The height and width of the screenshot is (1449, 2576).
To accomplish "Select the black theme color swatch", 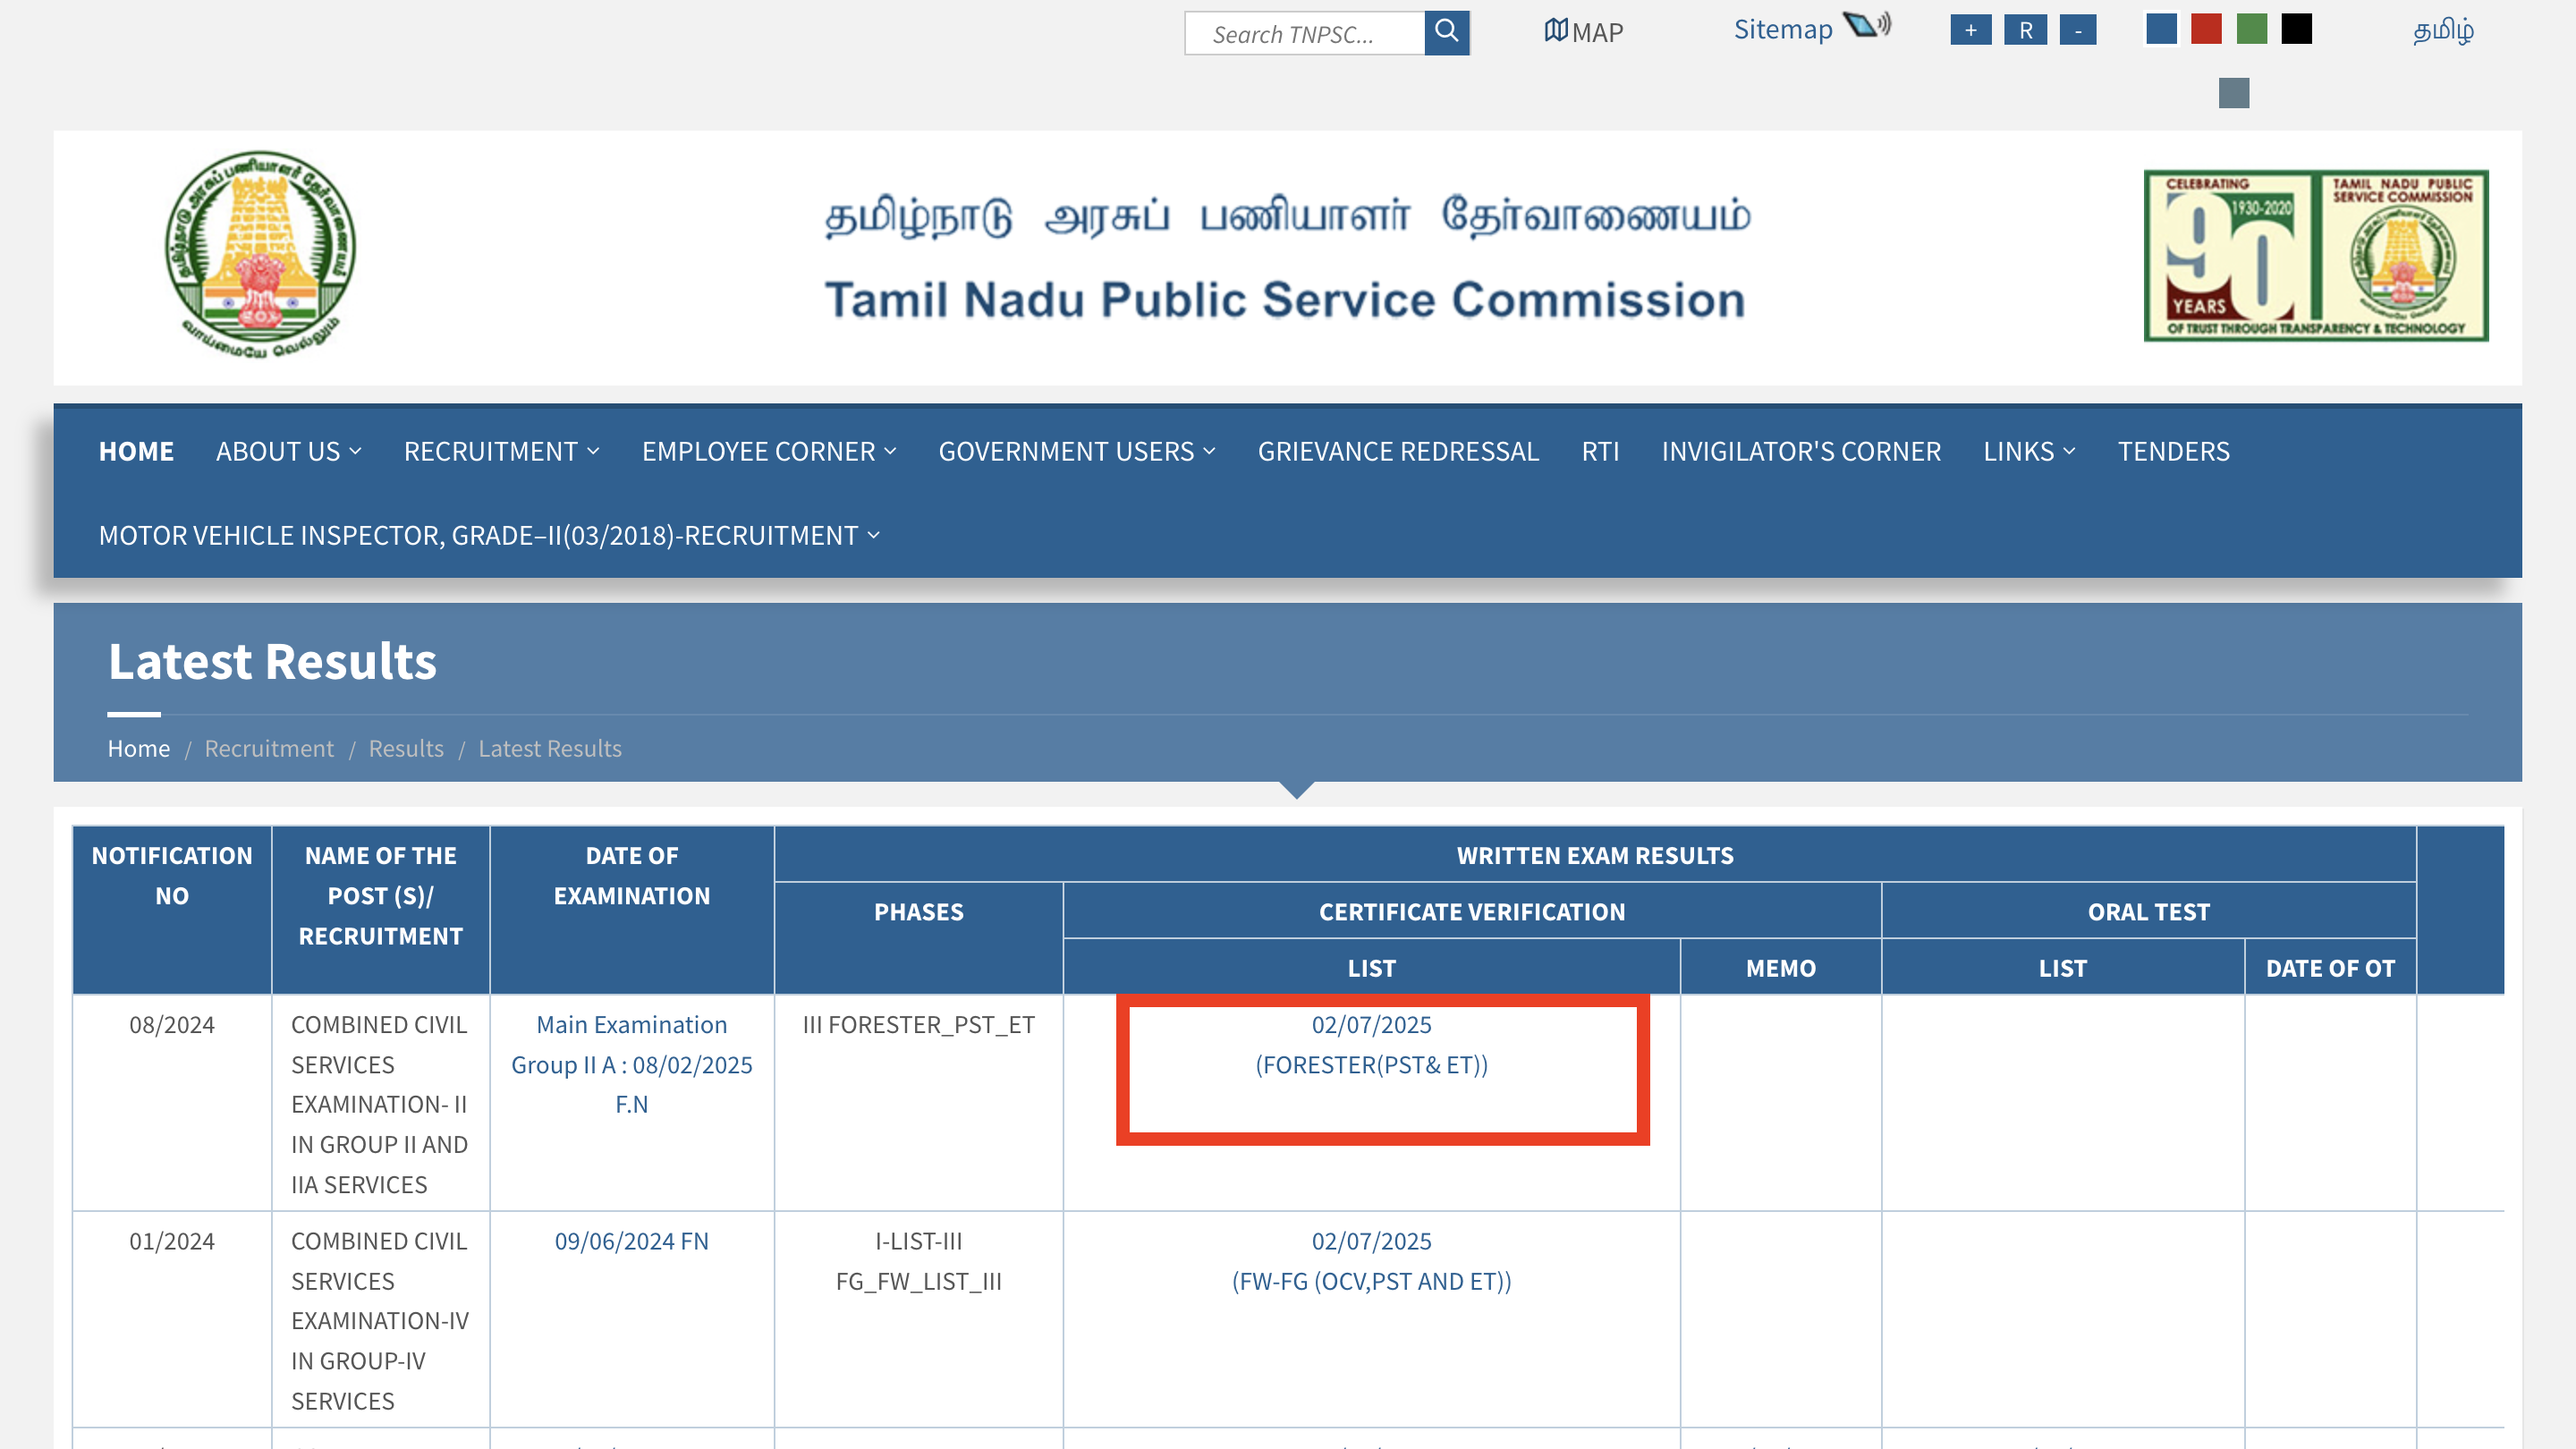I will click(2296, 29).
